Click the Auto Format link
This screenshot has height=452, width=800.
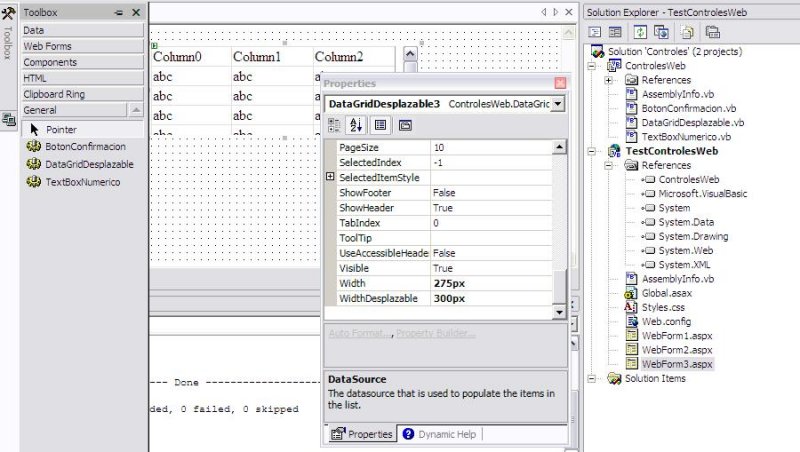(359, 333)
